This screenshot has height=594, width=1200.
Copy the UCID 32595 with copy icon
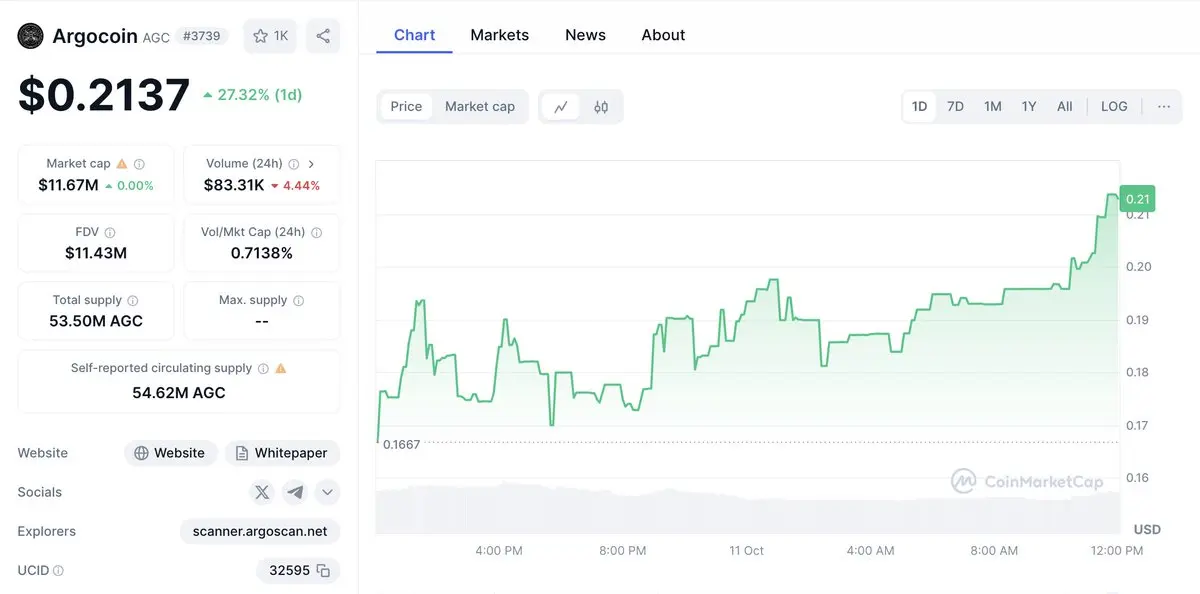(323, 571)
